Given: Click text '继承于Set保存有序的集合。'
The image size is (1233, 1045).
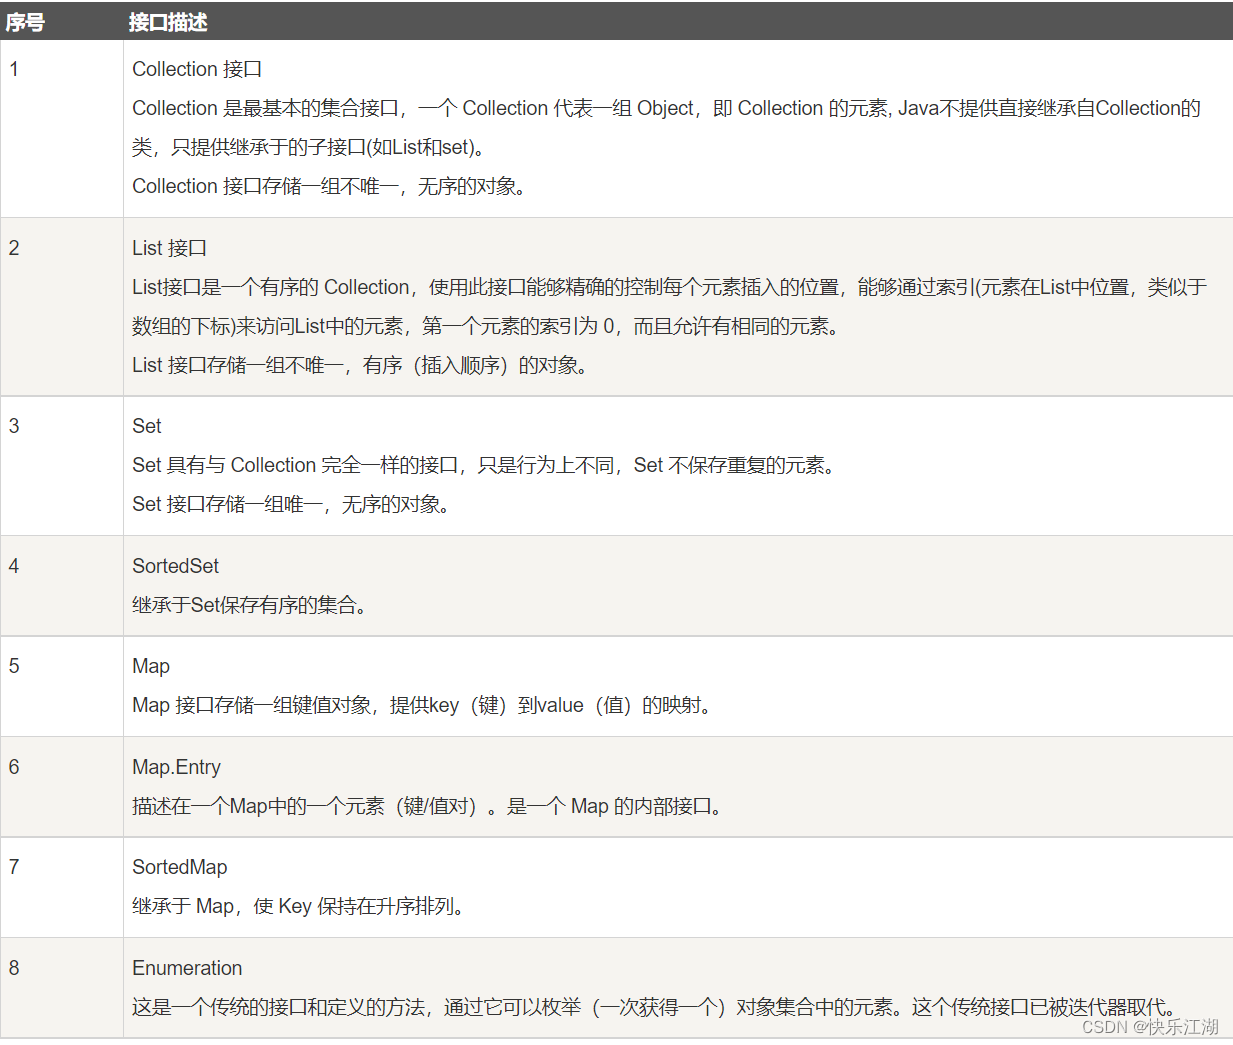Looking at the screenshot, I should pyautogui.click(x=250, y=605).
